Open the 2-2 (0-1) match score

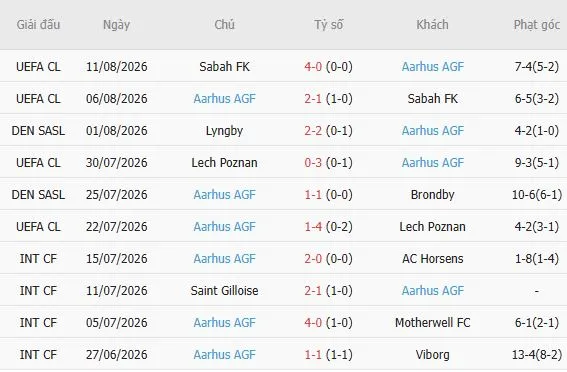pos(328,131)
